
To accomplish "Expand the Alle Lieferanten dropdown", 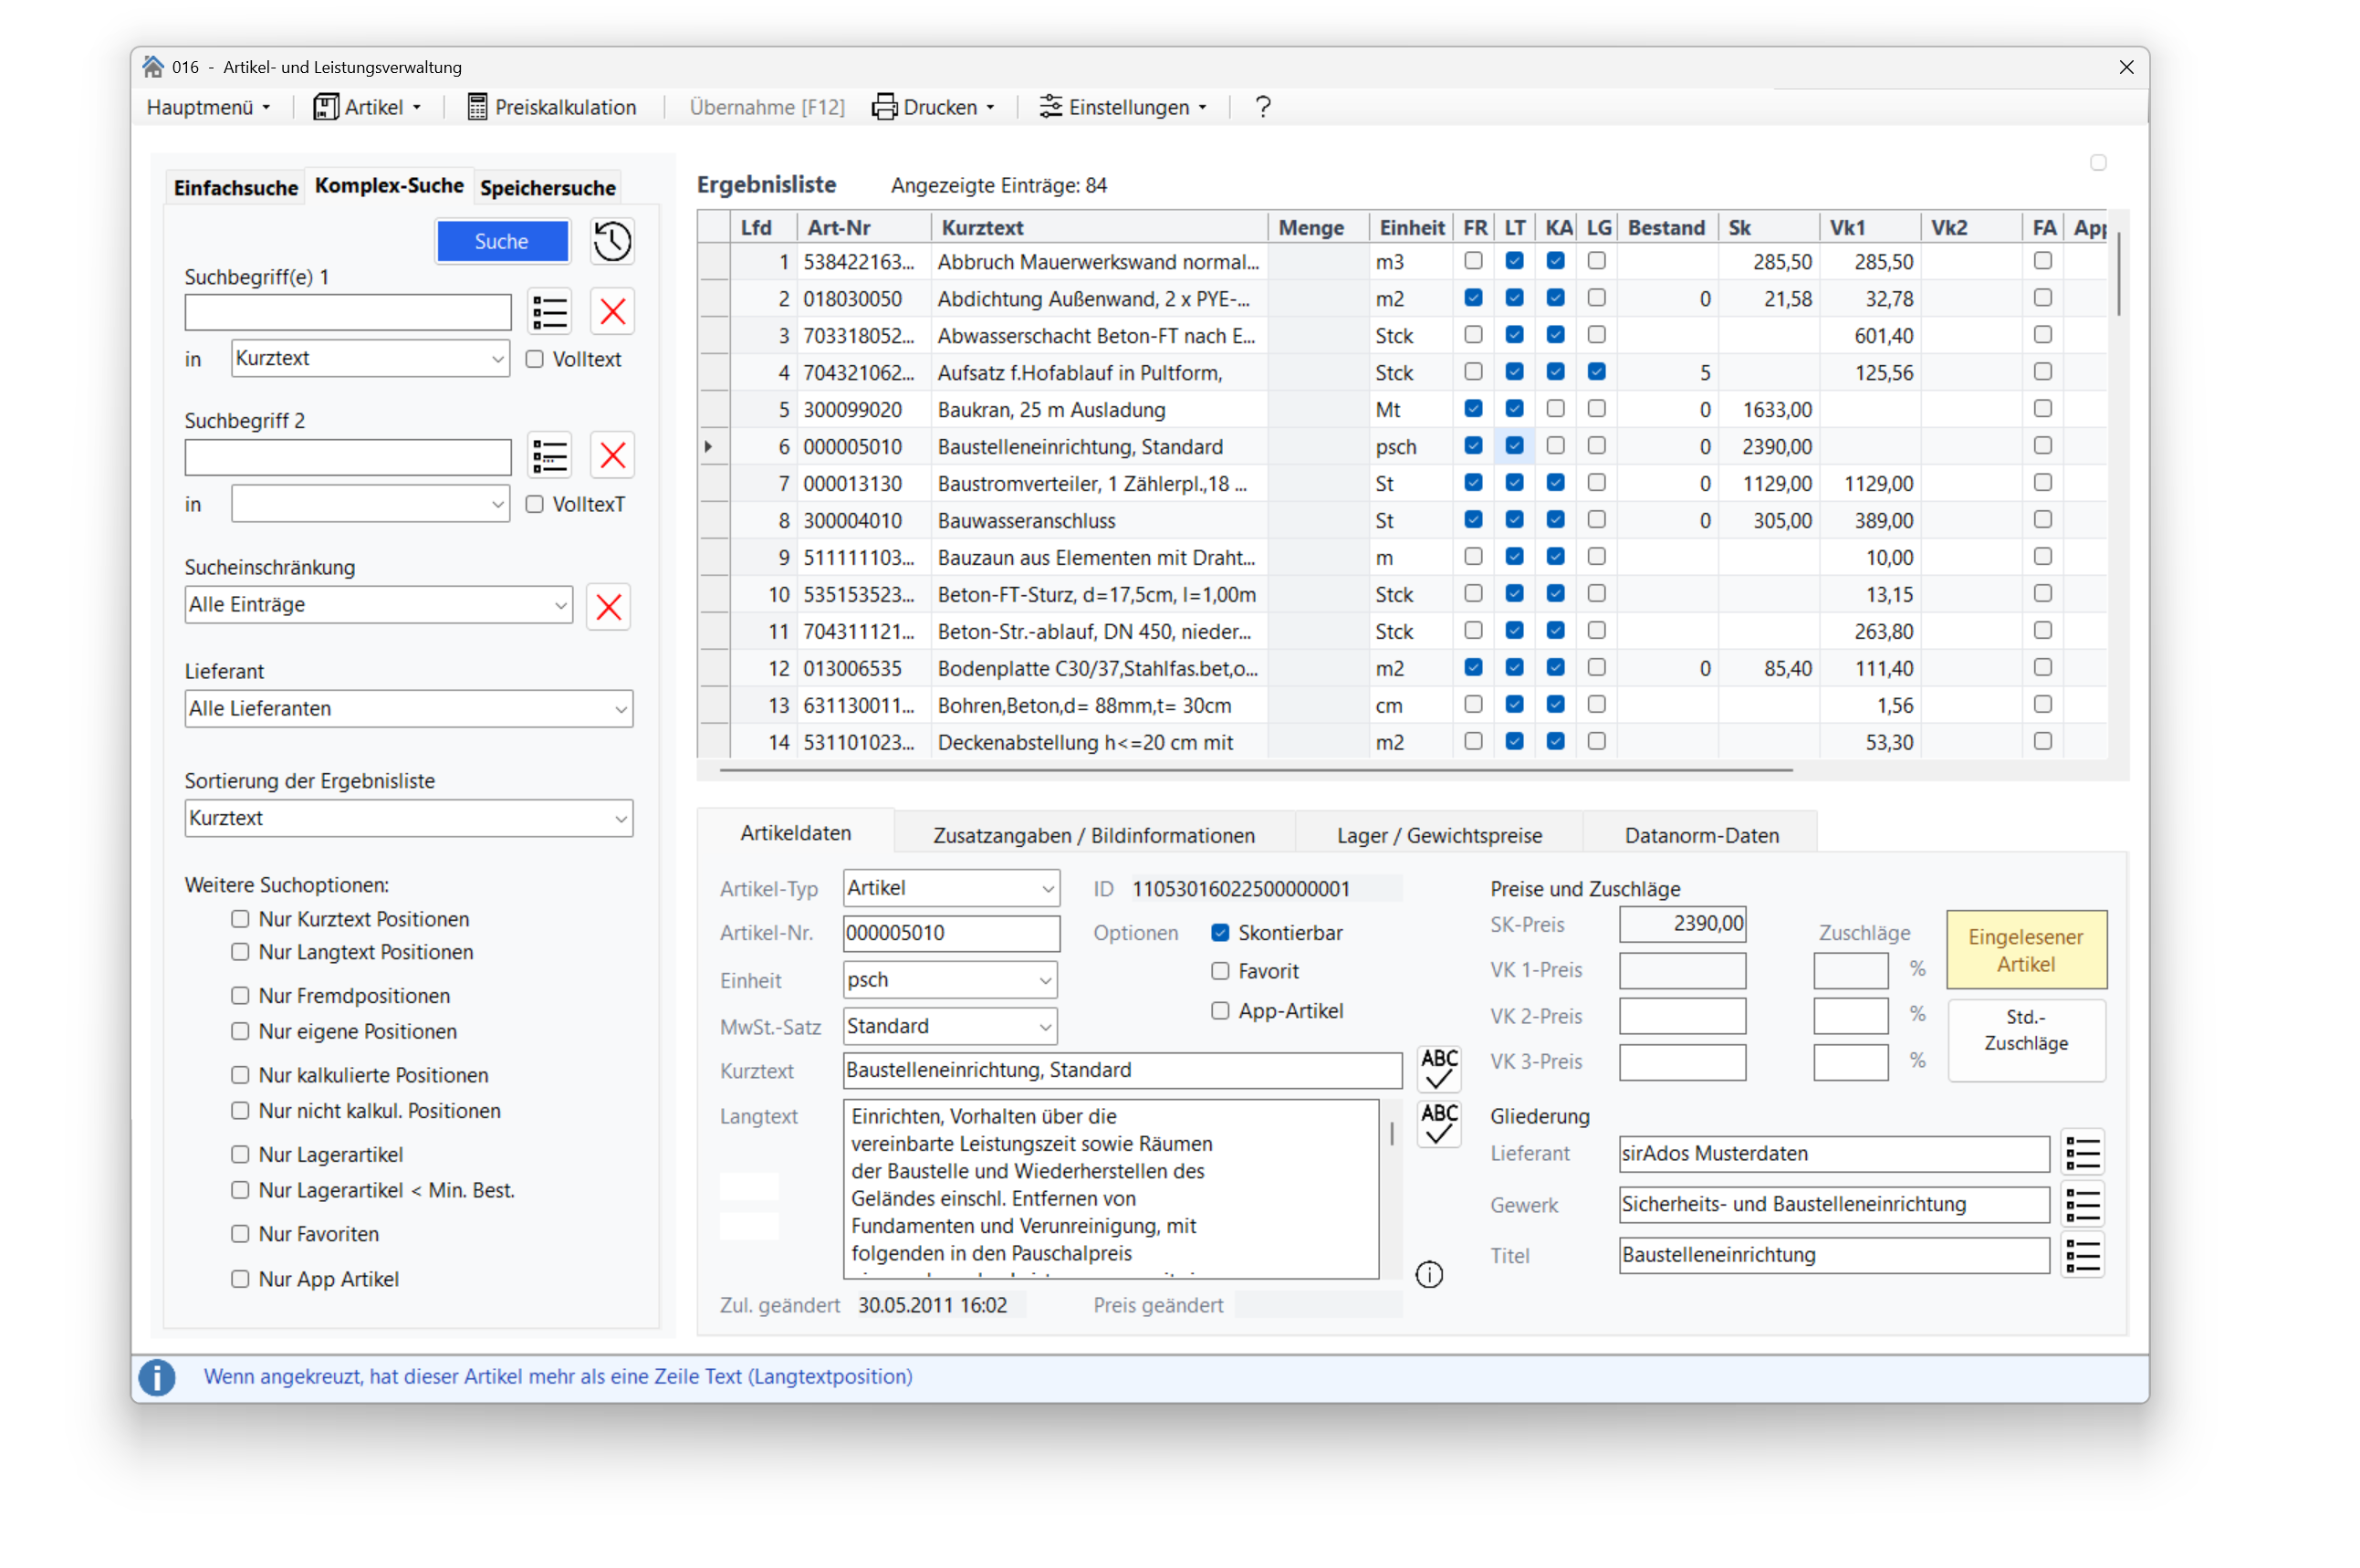I will click(x=408, y=709).
